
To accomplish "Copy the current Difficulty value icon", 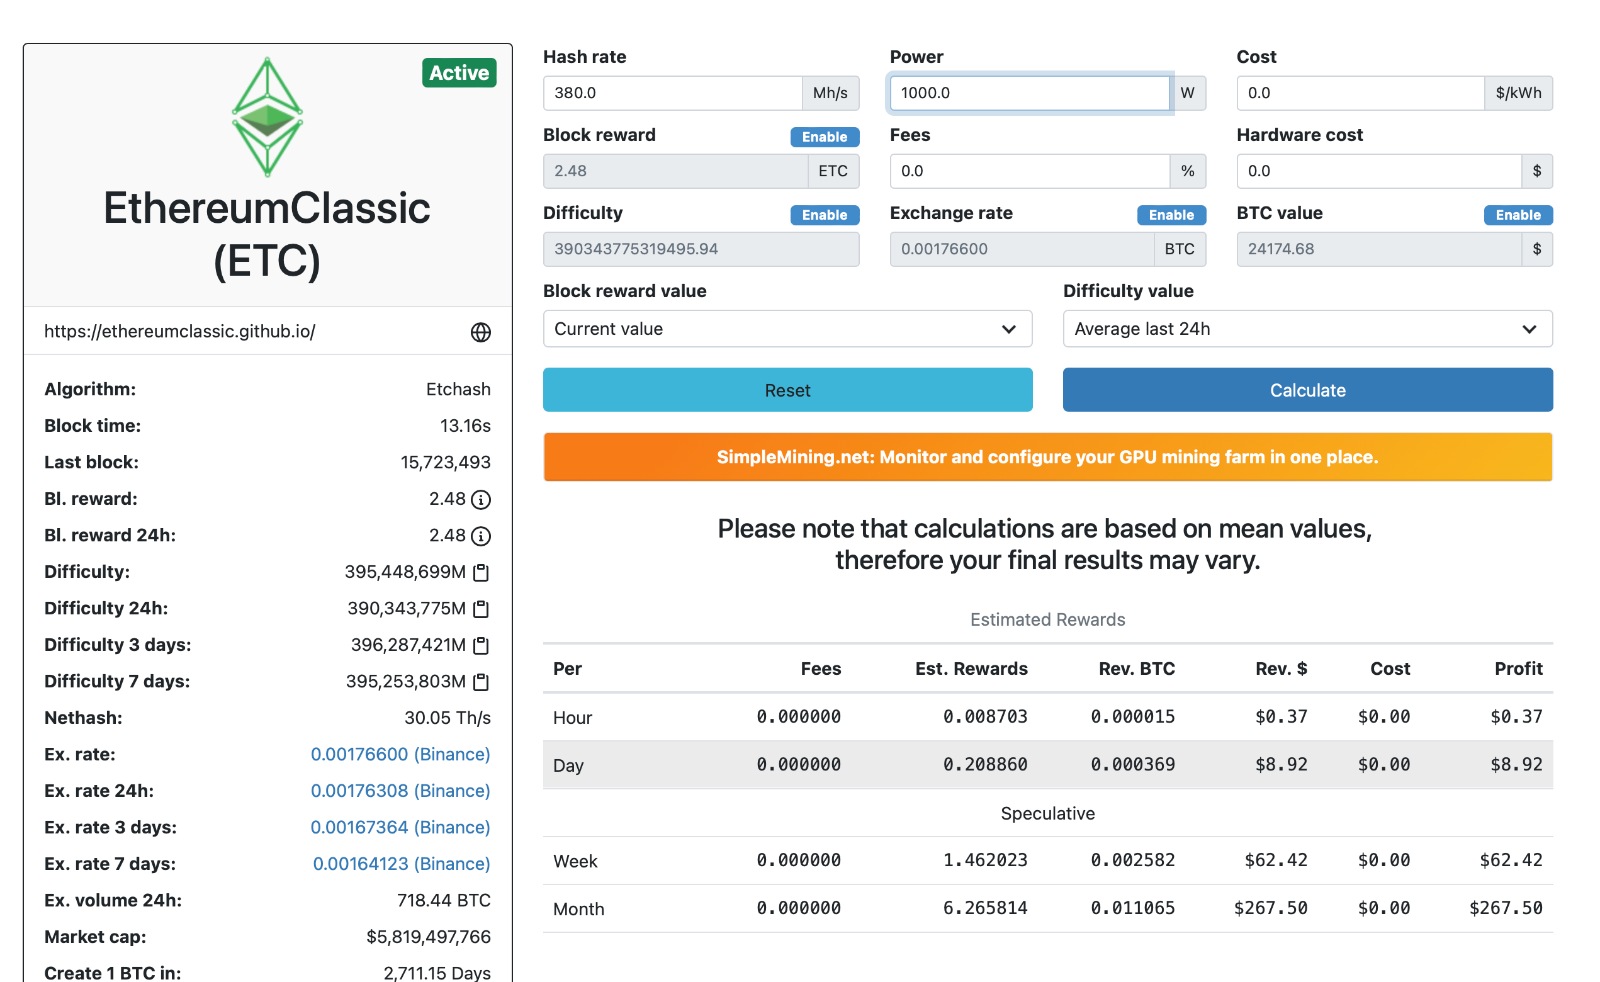I will click(x=481, y=572).
